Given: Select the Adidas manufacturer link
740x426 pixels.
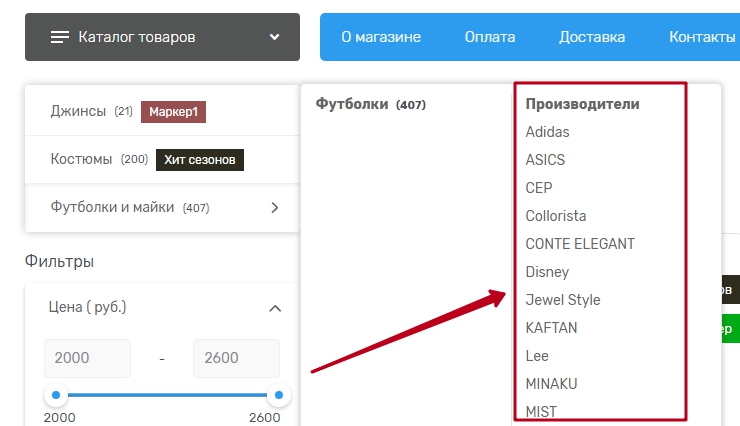Looking at the screenshot, I should (x=547, y=132).
